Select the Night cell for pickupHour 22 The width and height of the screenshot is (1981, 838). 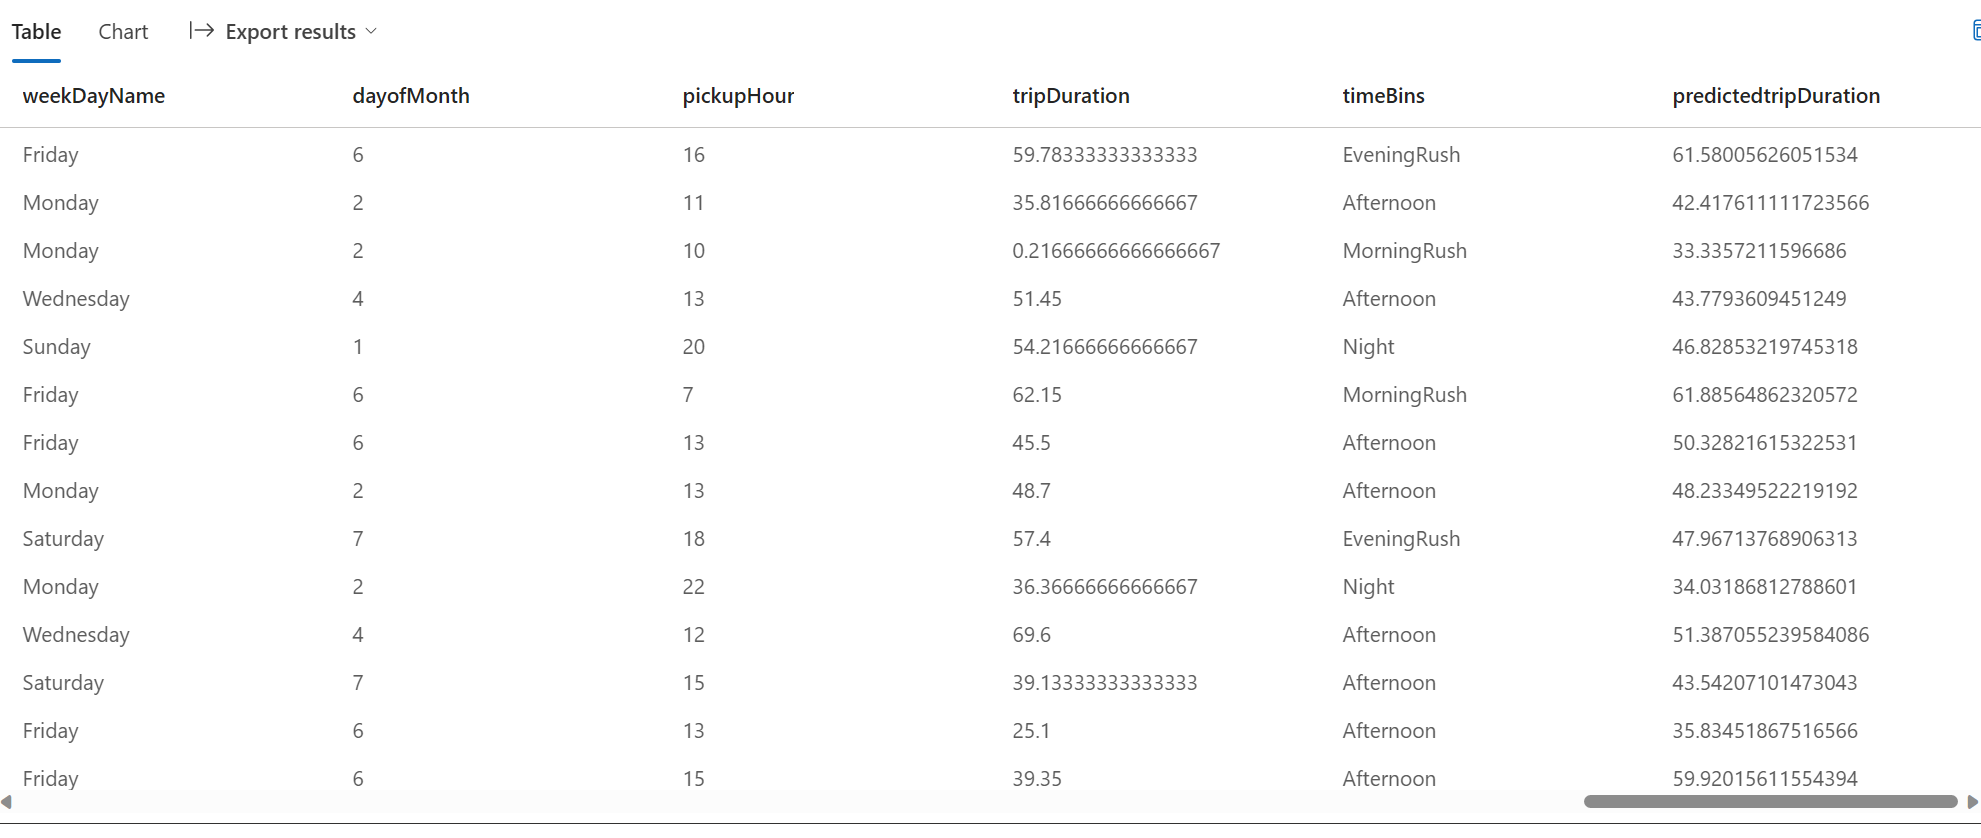[1368, 587]
